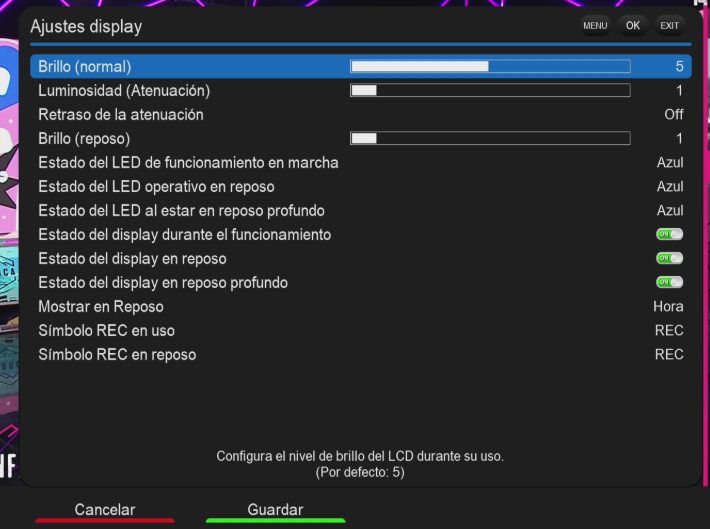Click the Ajustes display title
Screen dimensions: 710x529
coord(86,27)
